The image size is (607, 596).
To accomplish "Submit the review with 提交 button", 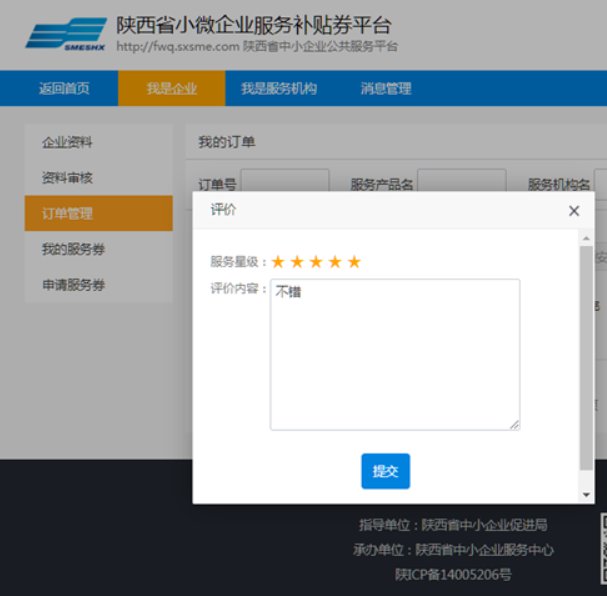I will [x=385, y=471].
